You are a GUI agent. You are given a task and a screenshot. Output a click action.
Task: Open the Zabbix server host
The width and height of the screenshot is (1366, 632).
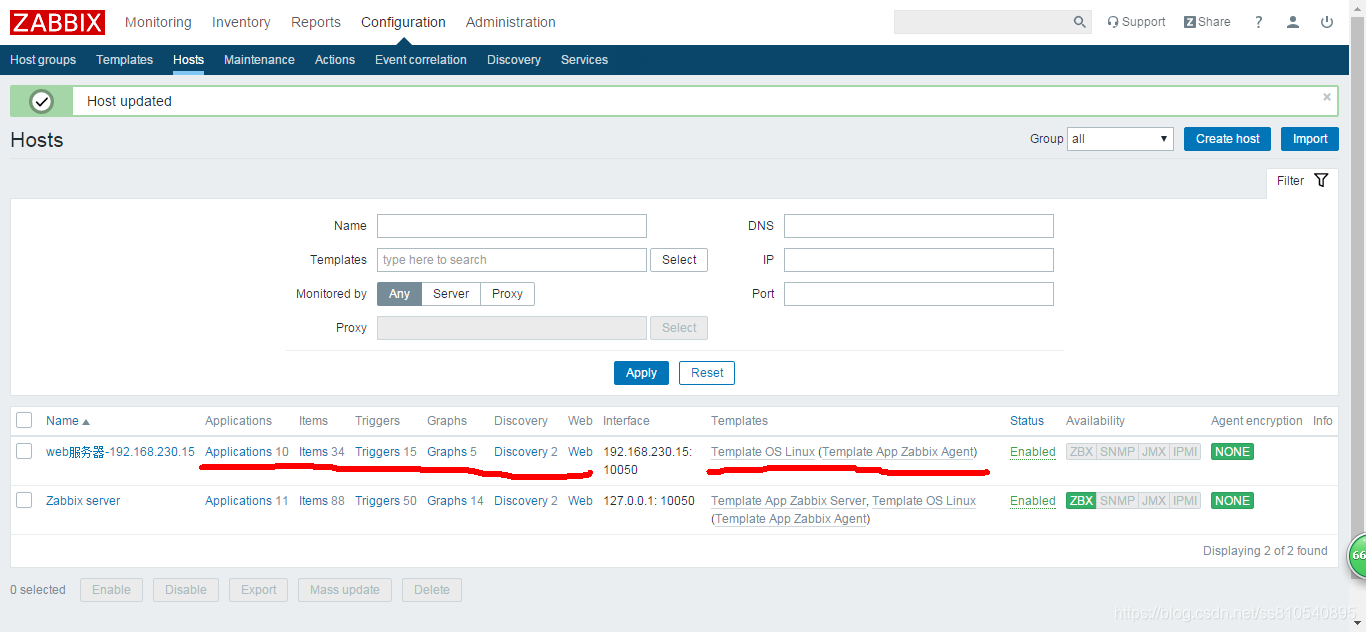[x=83, y=501]
